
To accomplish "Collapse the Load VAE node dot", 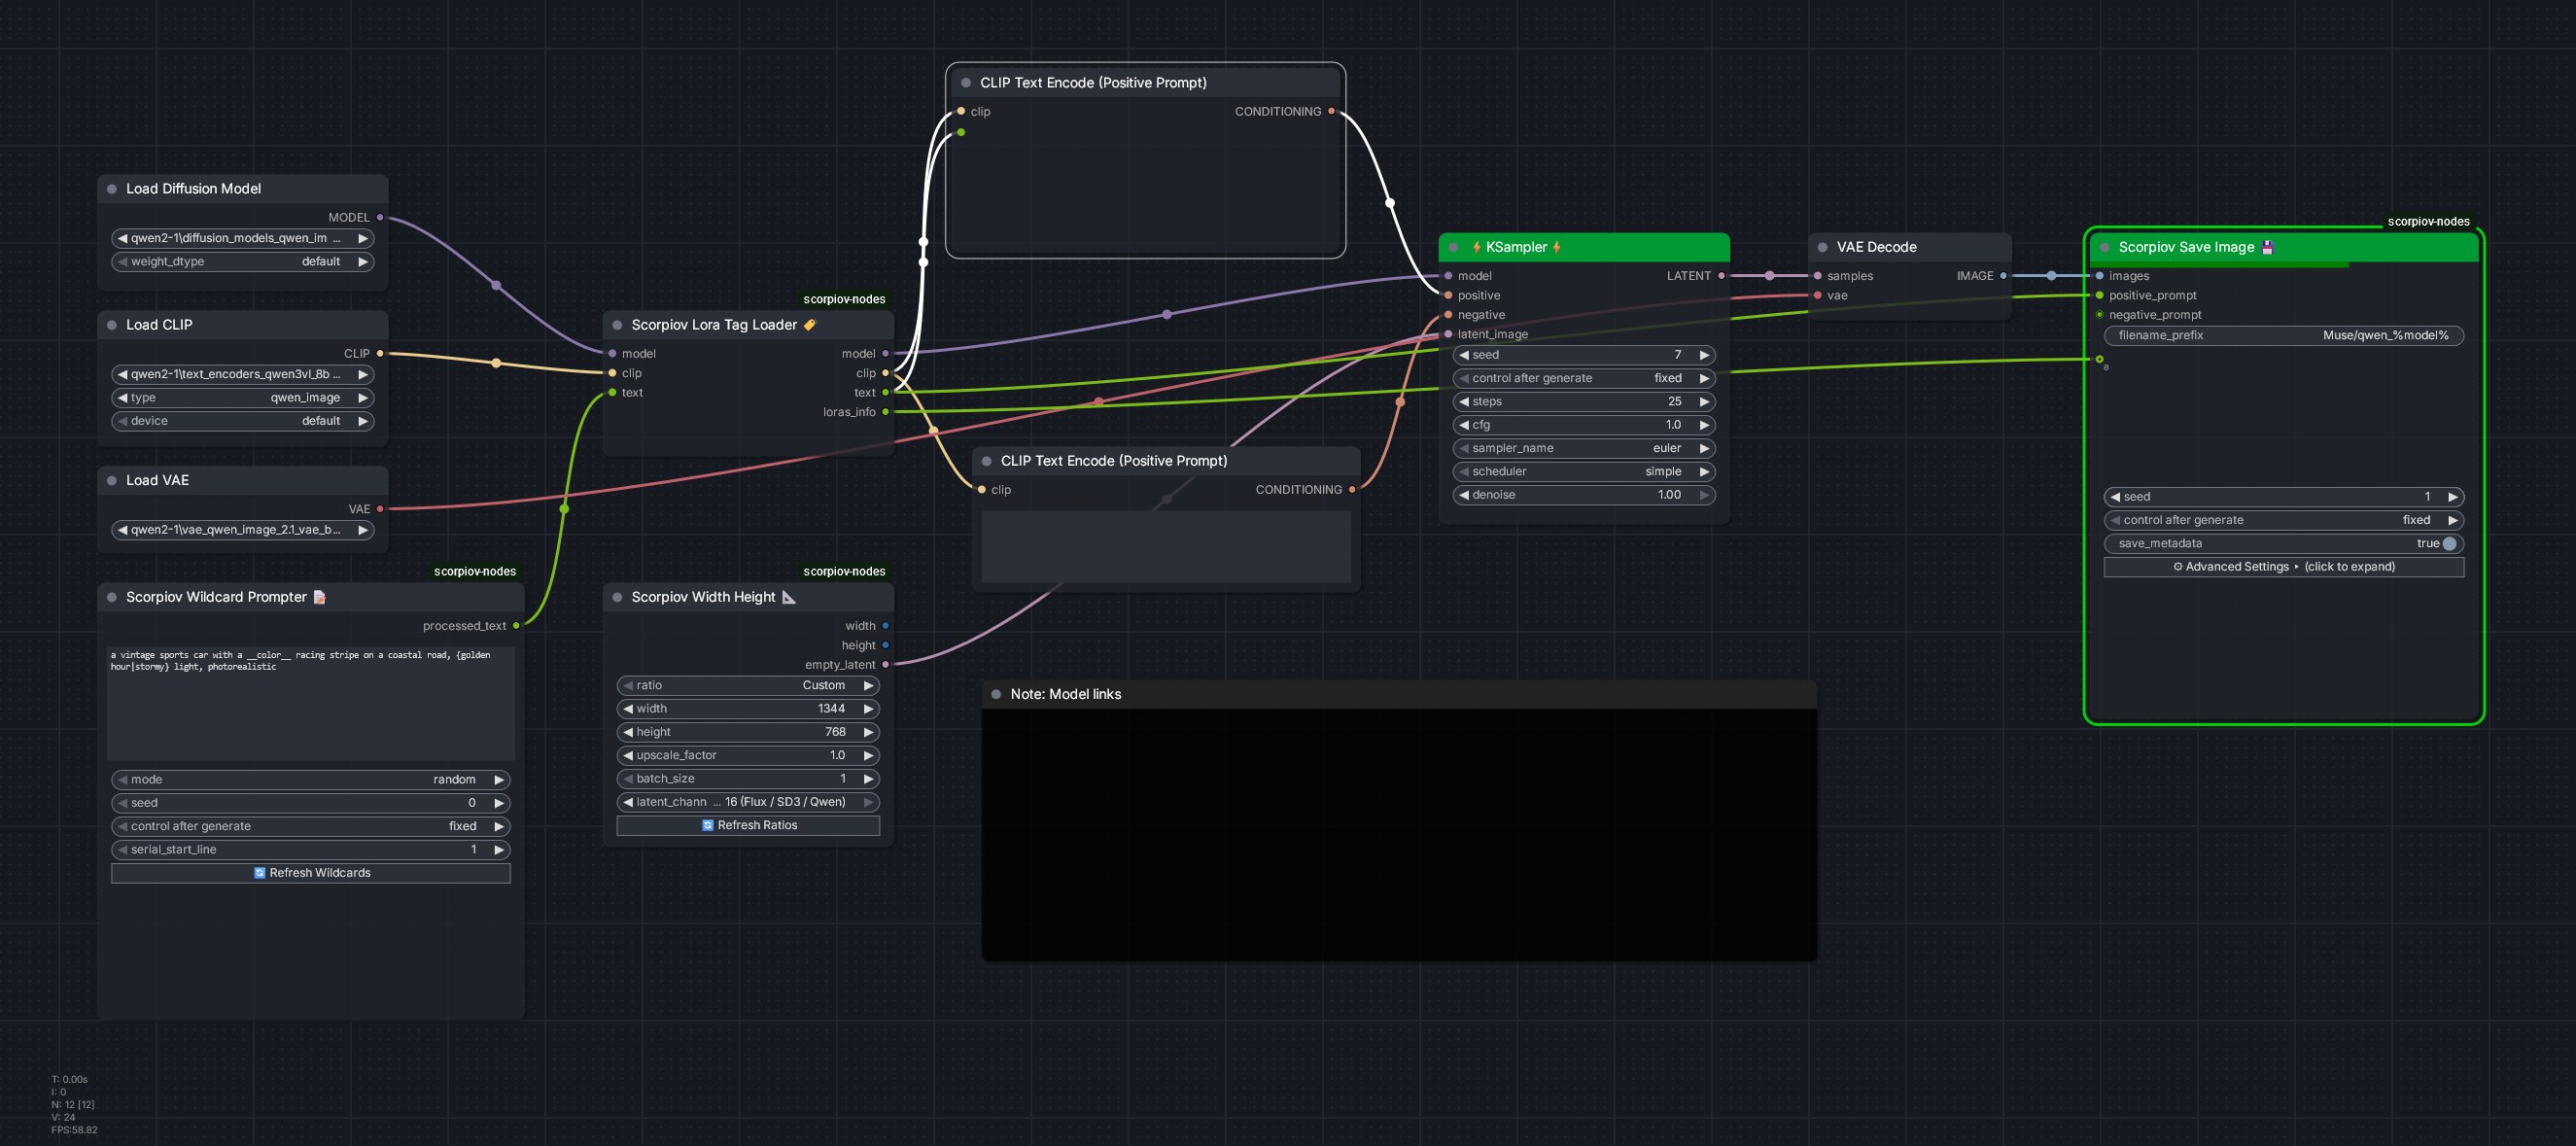I will coord(112,481).
